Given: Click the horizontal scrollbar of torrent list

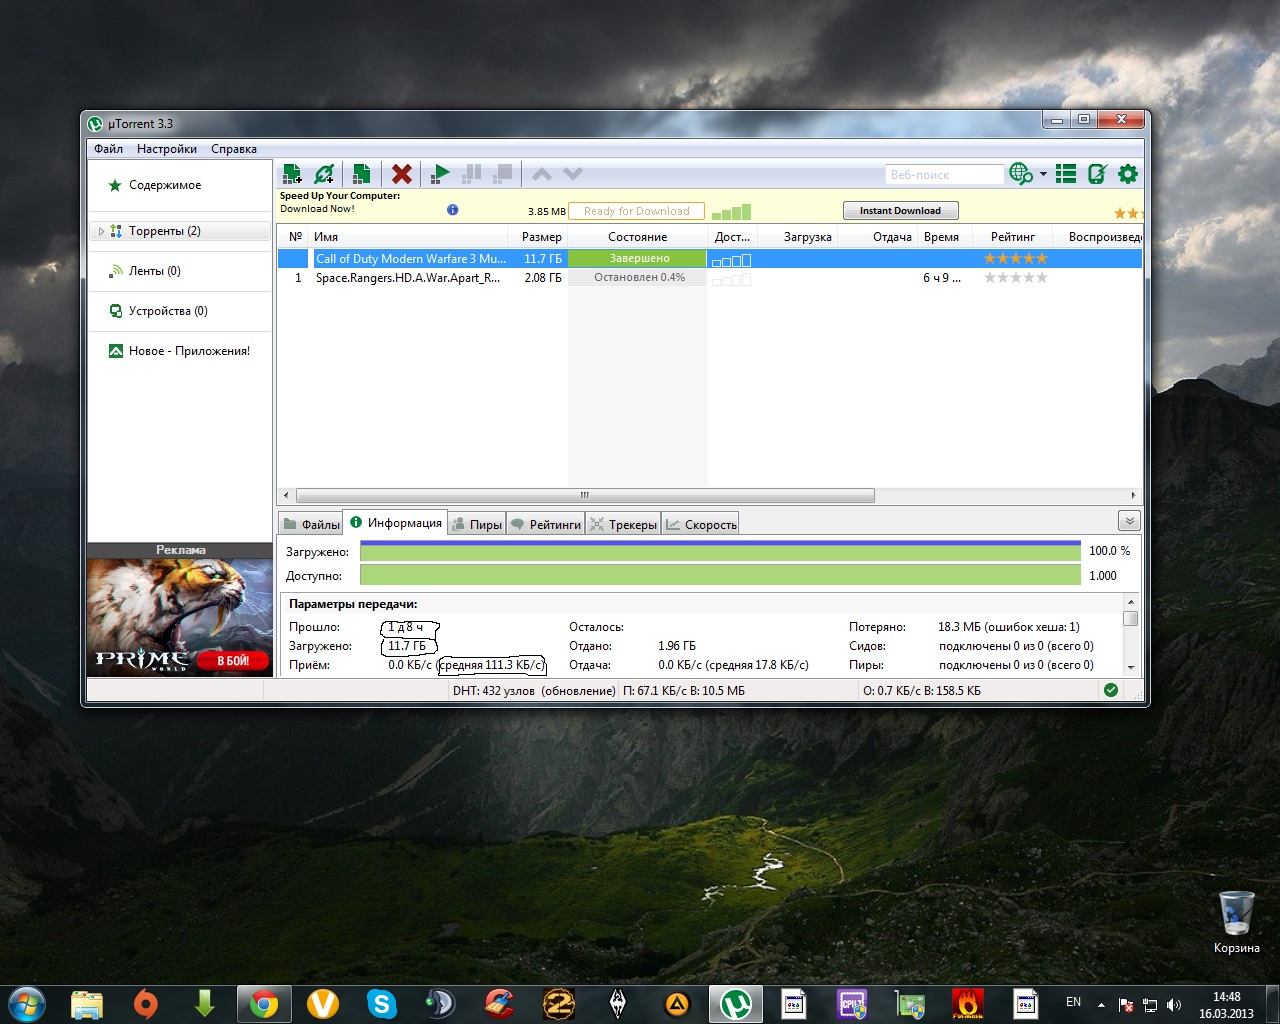Looking at the screenshot, I should [585, 495].
